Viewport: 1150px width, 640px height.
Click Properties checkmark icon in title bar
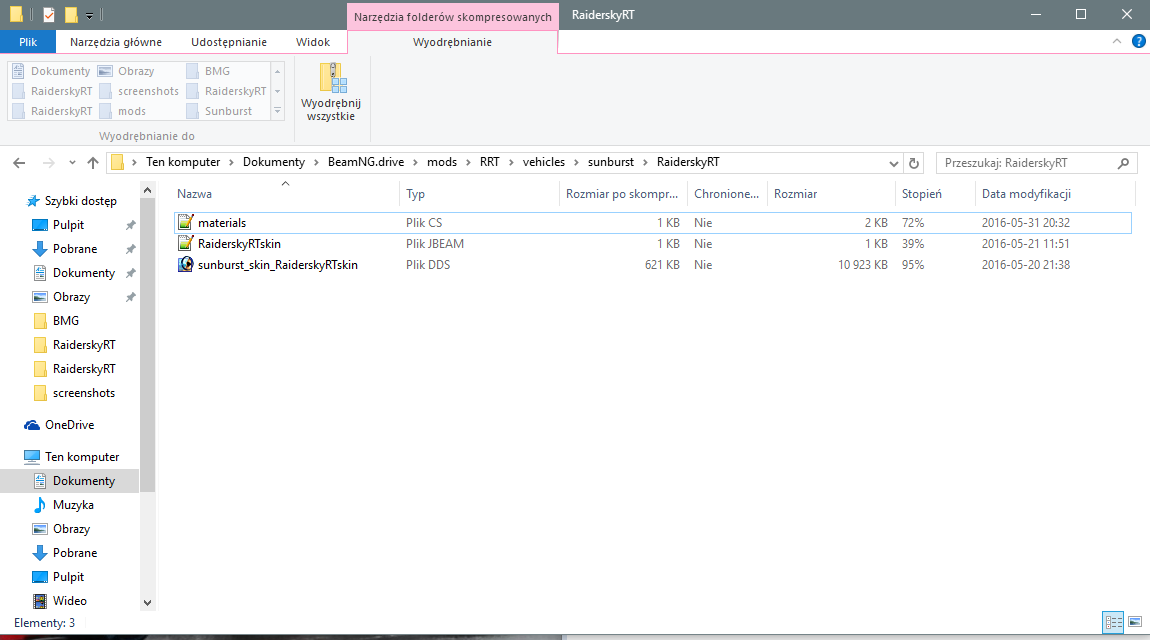(x=48, y=15)
